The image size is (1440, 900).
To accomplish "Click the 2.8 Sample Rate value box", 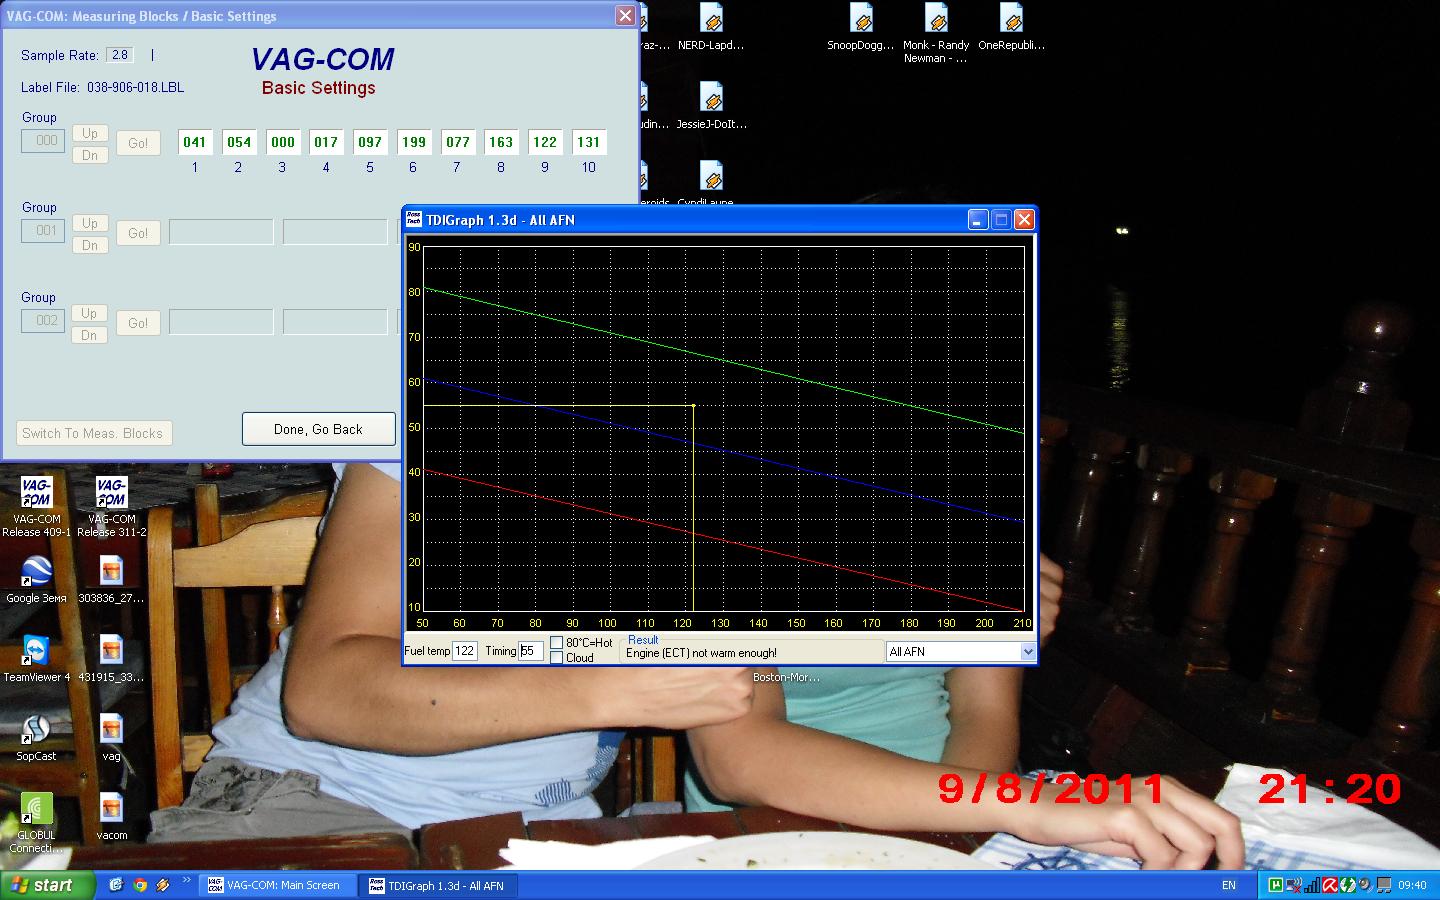I will (120, 55).
